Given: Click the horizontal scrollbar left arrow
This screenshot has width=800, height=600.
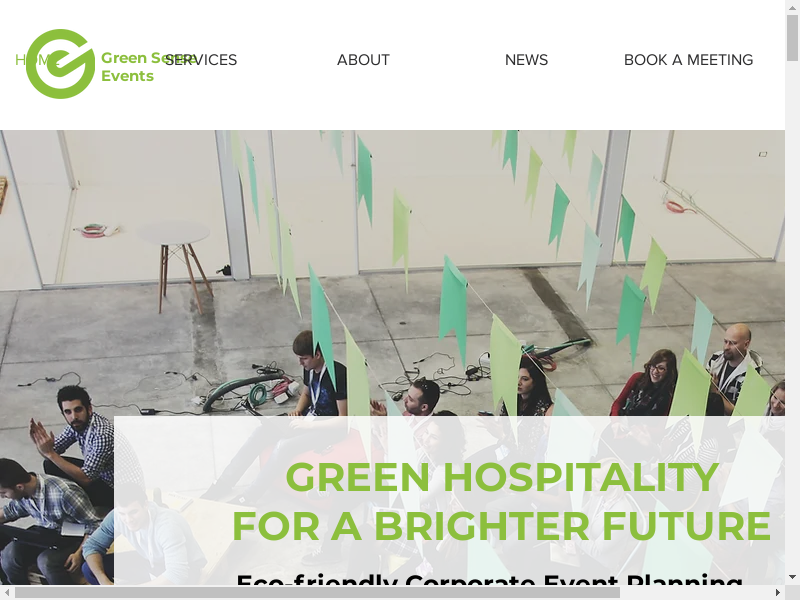Looking at the screenshot, I should (6, 592).
